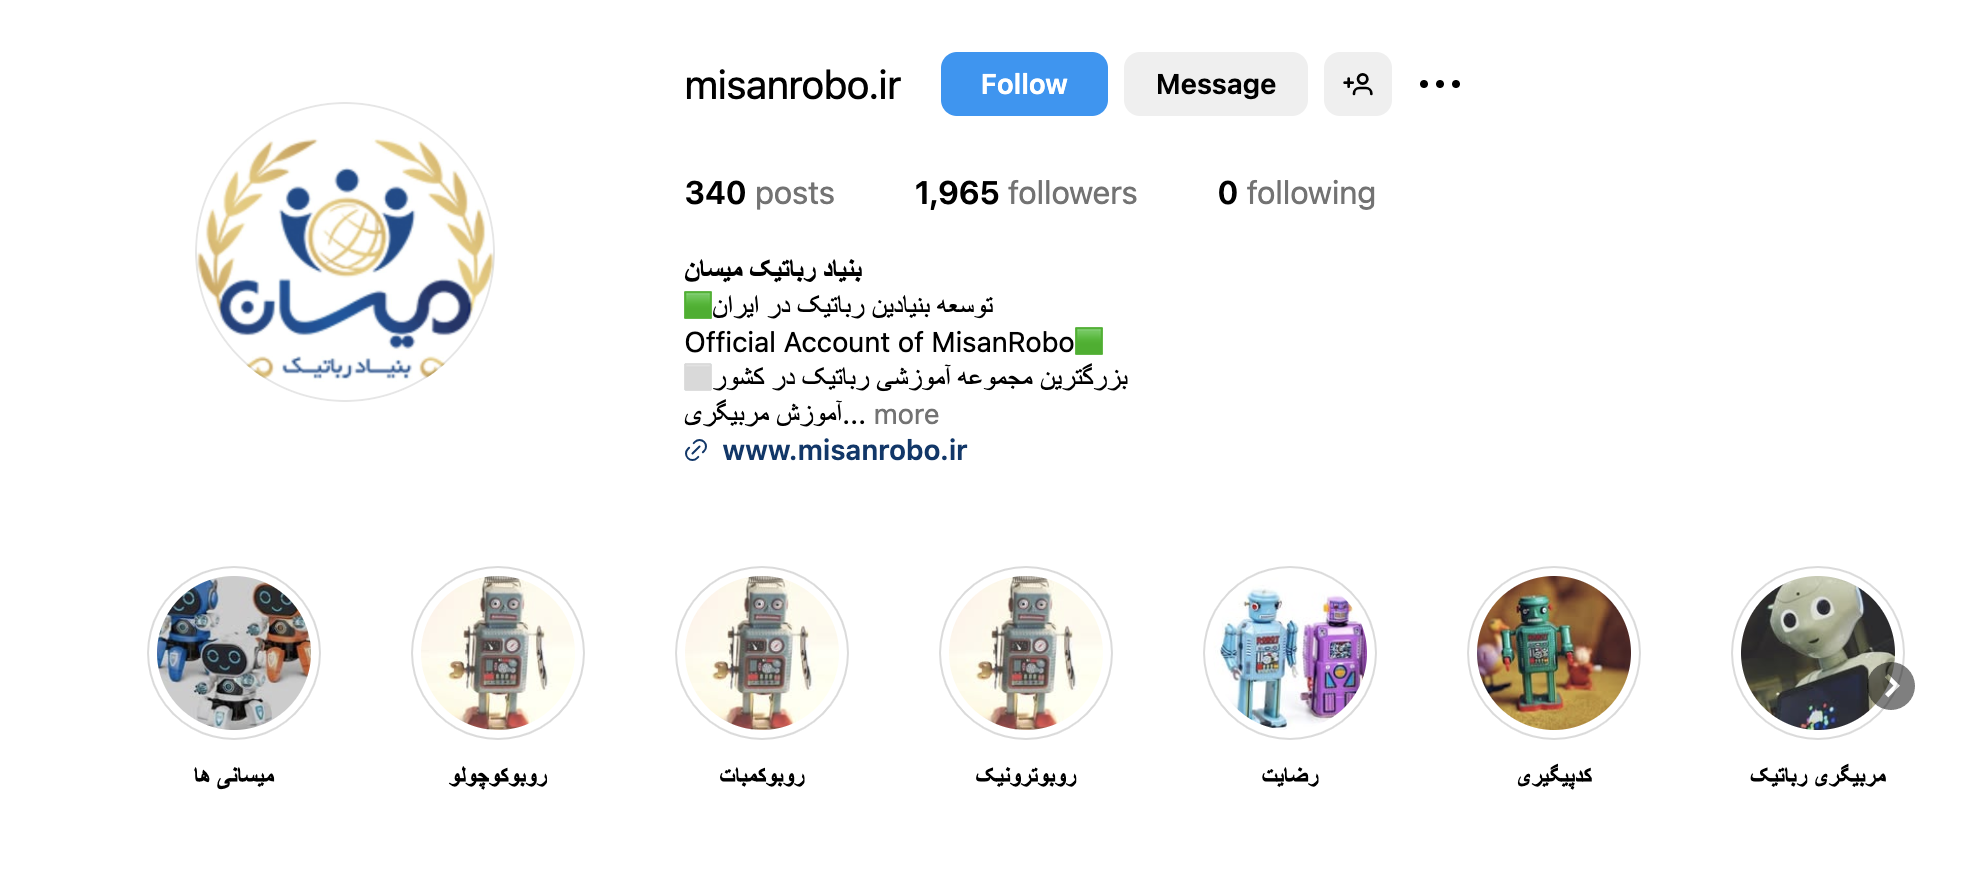Click the misanrobo.ir username heading
This screenshot has width=1962, height=879.
click(x=792, y=85)
